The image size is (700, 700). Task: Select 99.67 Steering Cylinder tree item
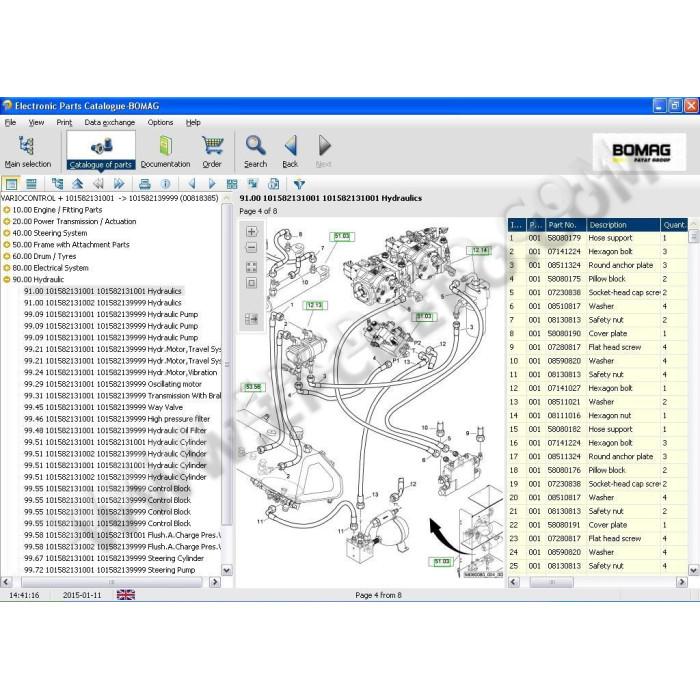114,558
